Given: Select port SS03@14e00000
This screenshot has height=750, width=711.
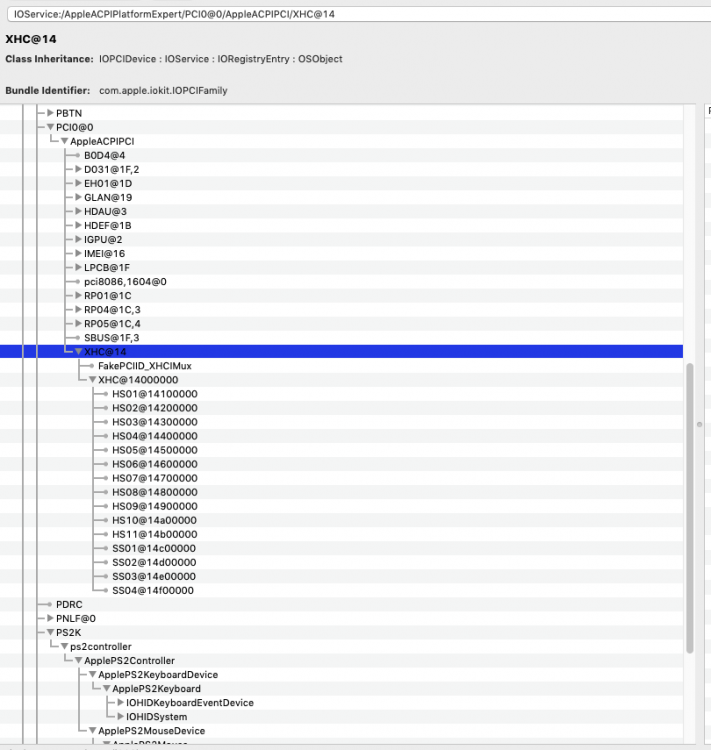Looking at the screenshot, I should pyautogui.click(x=154, y=576).
